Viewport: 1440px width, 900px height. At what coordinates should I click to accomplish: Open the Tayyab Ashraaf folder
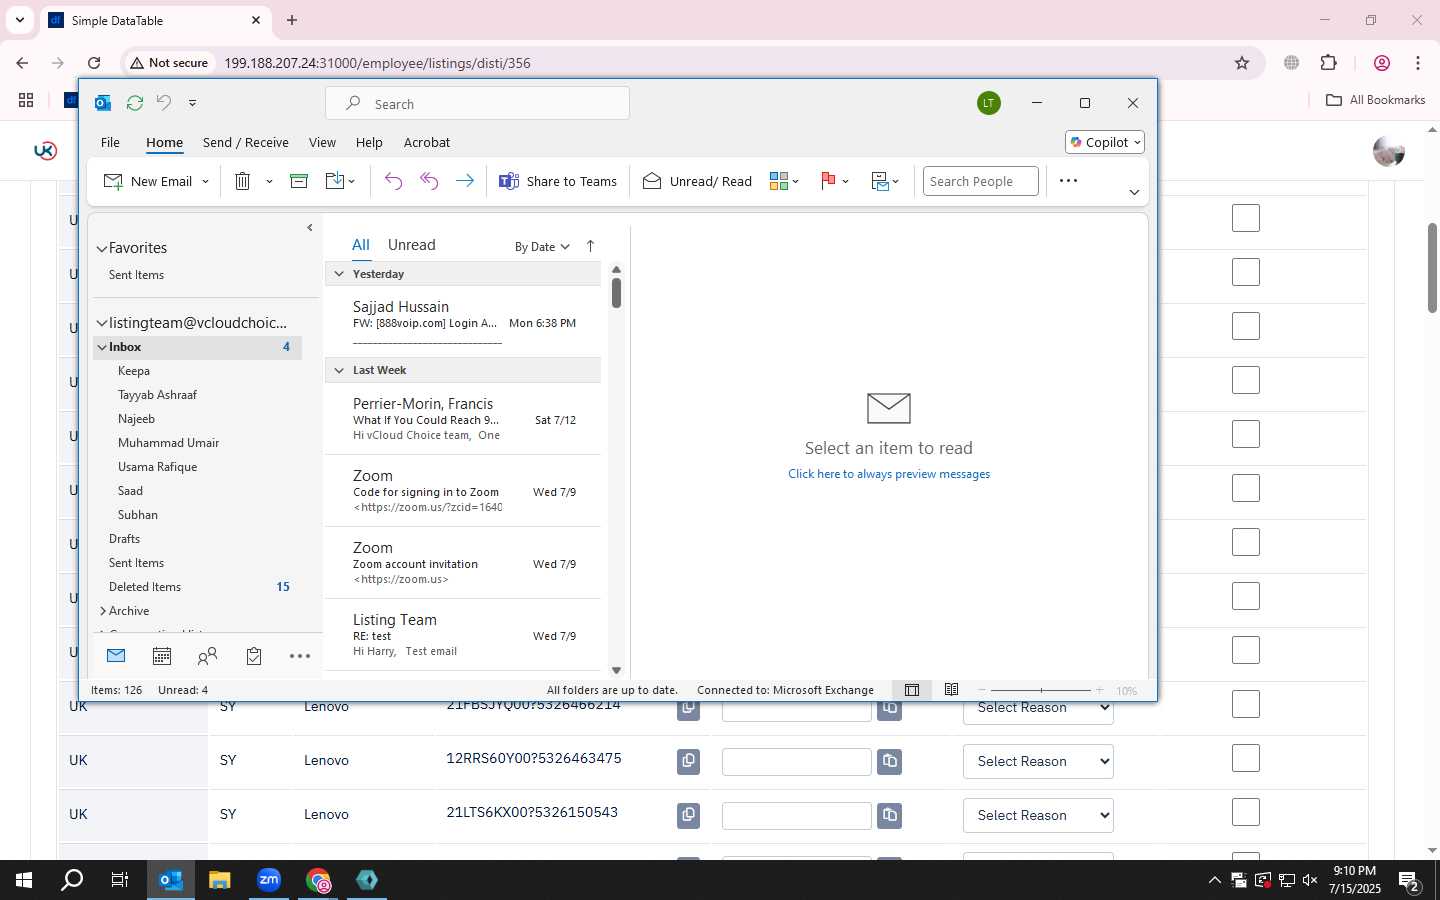pyautogui.click(x=157, y=395)
